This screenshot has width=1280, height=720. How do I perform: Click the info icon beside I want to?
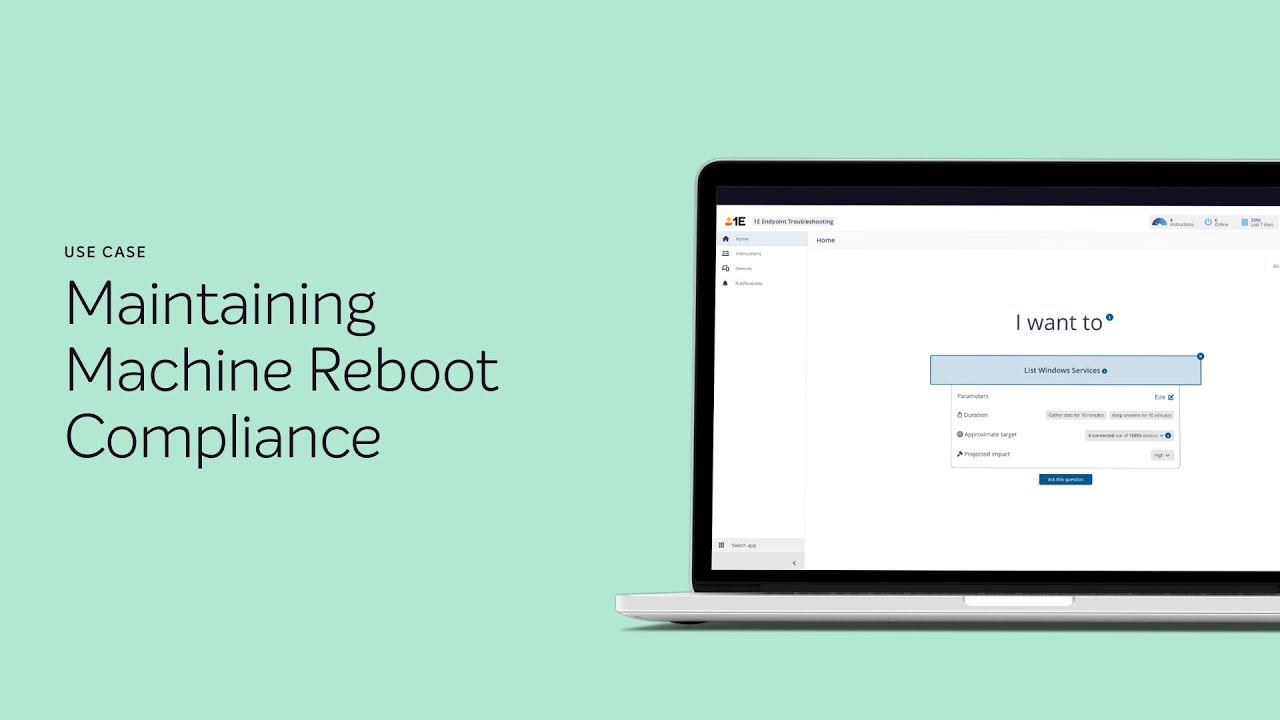tap(1109, 318)
